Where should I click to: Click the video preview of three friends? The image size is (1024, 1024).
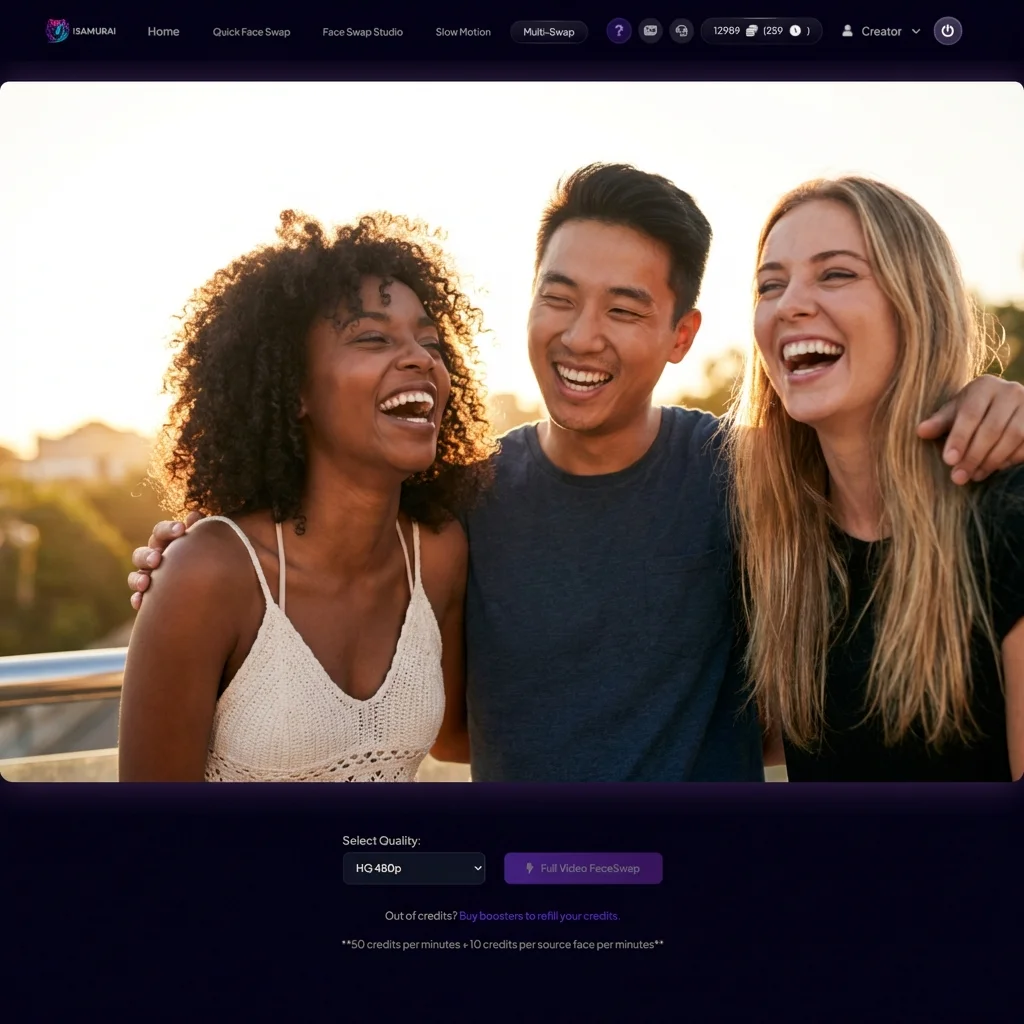coord(512,432)
